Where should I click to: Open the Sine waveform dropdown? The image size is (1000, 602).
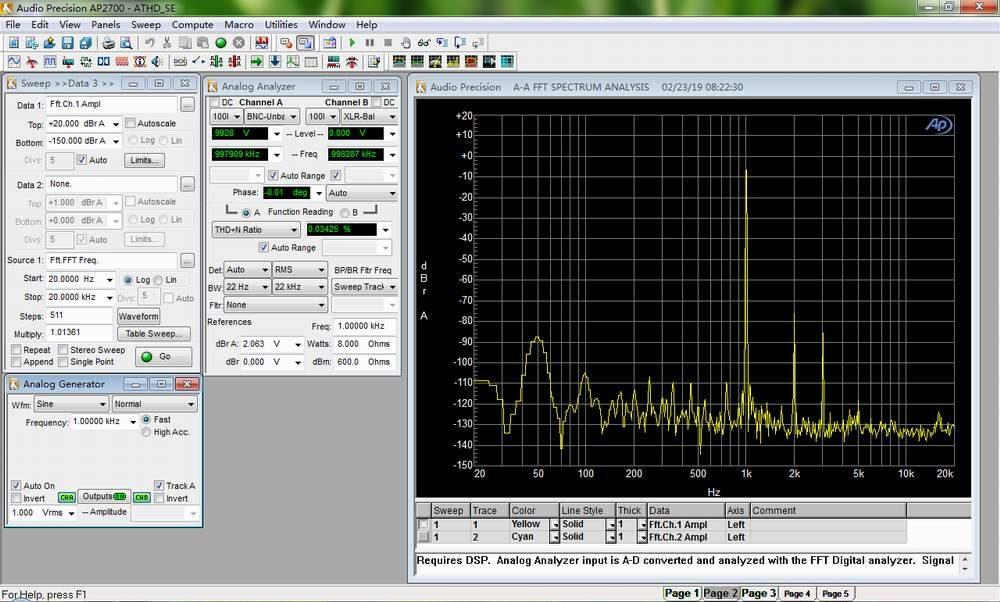coord(71,404)
